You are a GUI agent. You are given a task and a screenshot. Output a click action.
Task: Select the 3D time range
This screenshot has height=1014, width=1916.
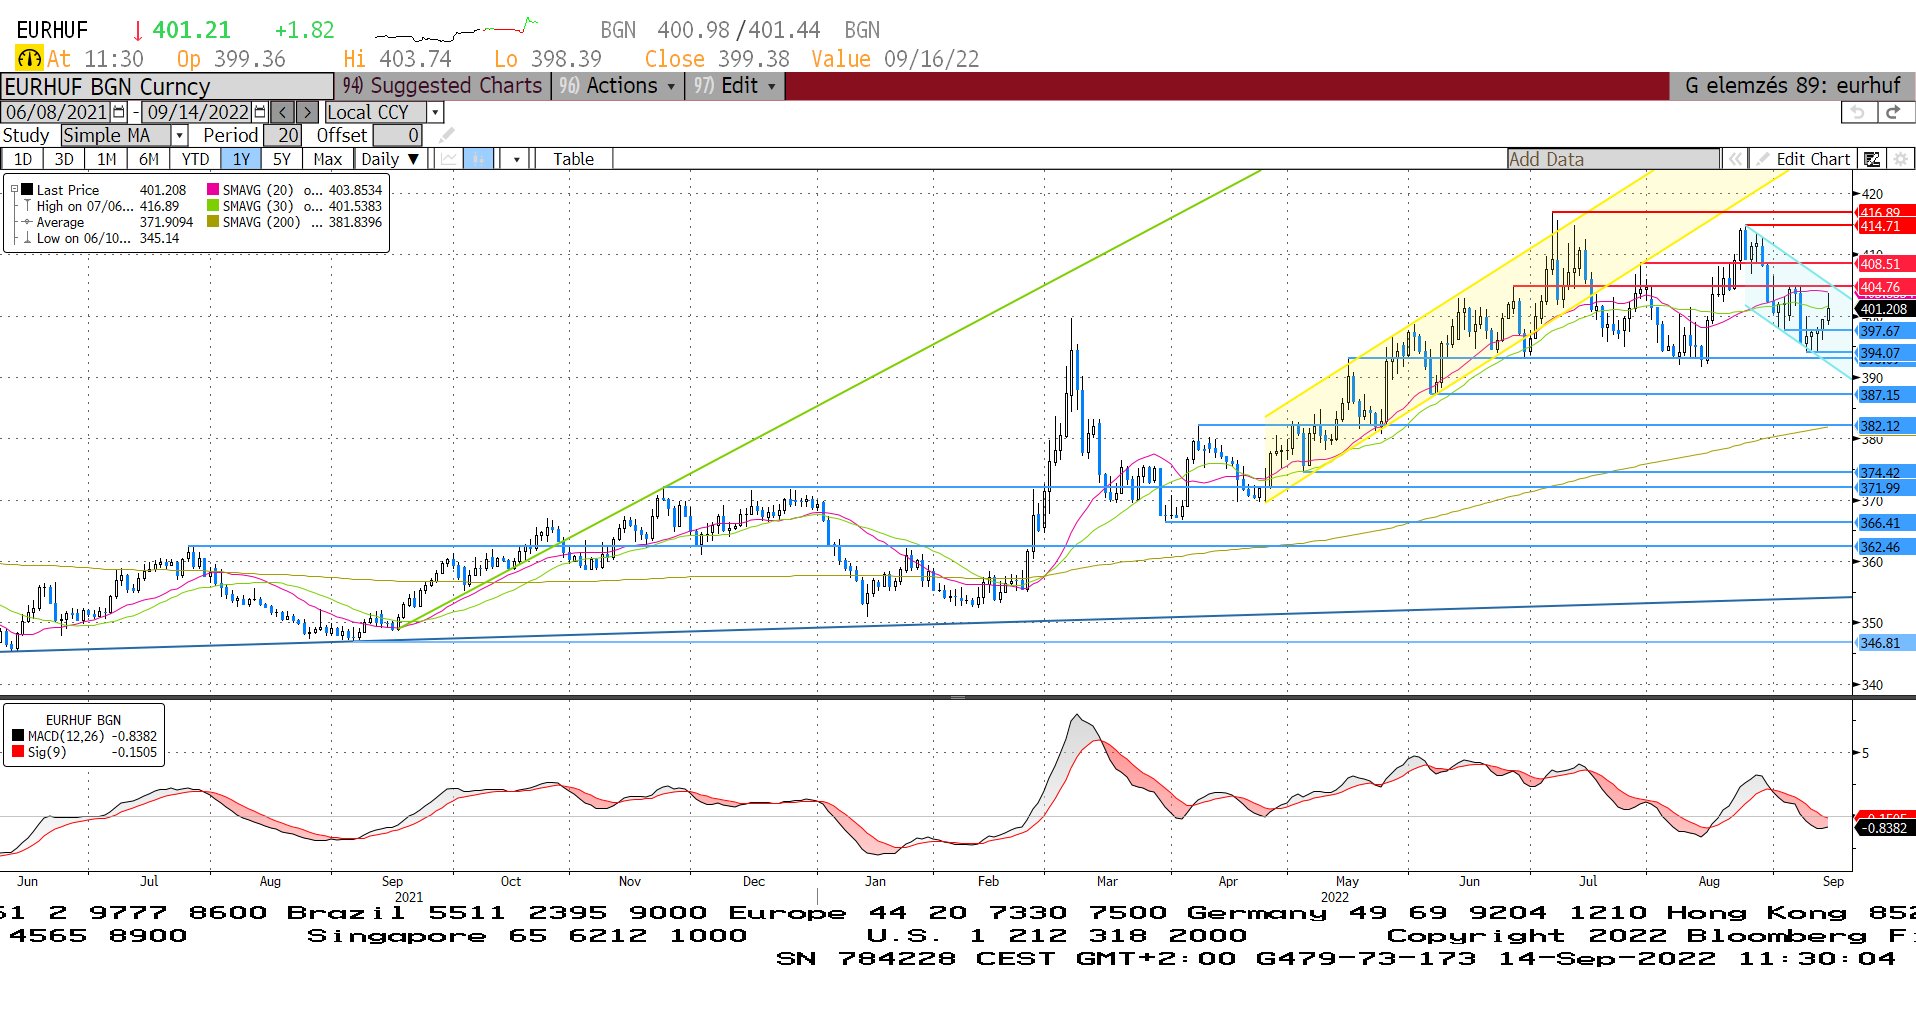point(64,159)
